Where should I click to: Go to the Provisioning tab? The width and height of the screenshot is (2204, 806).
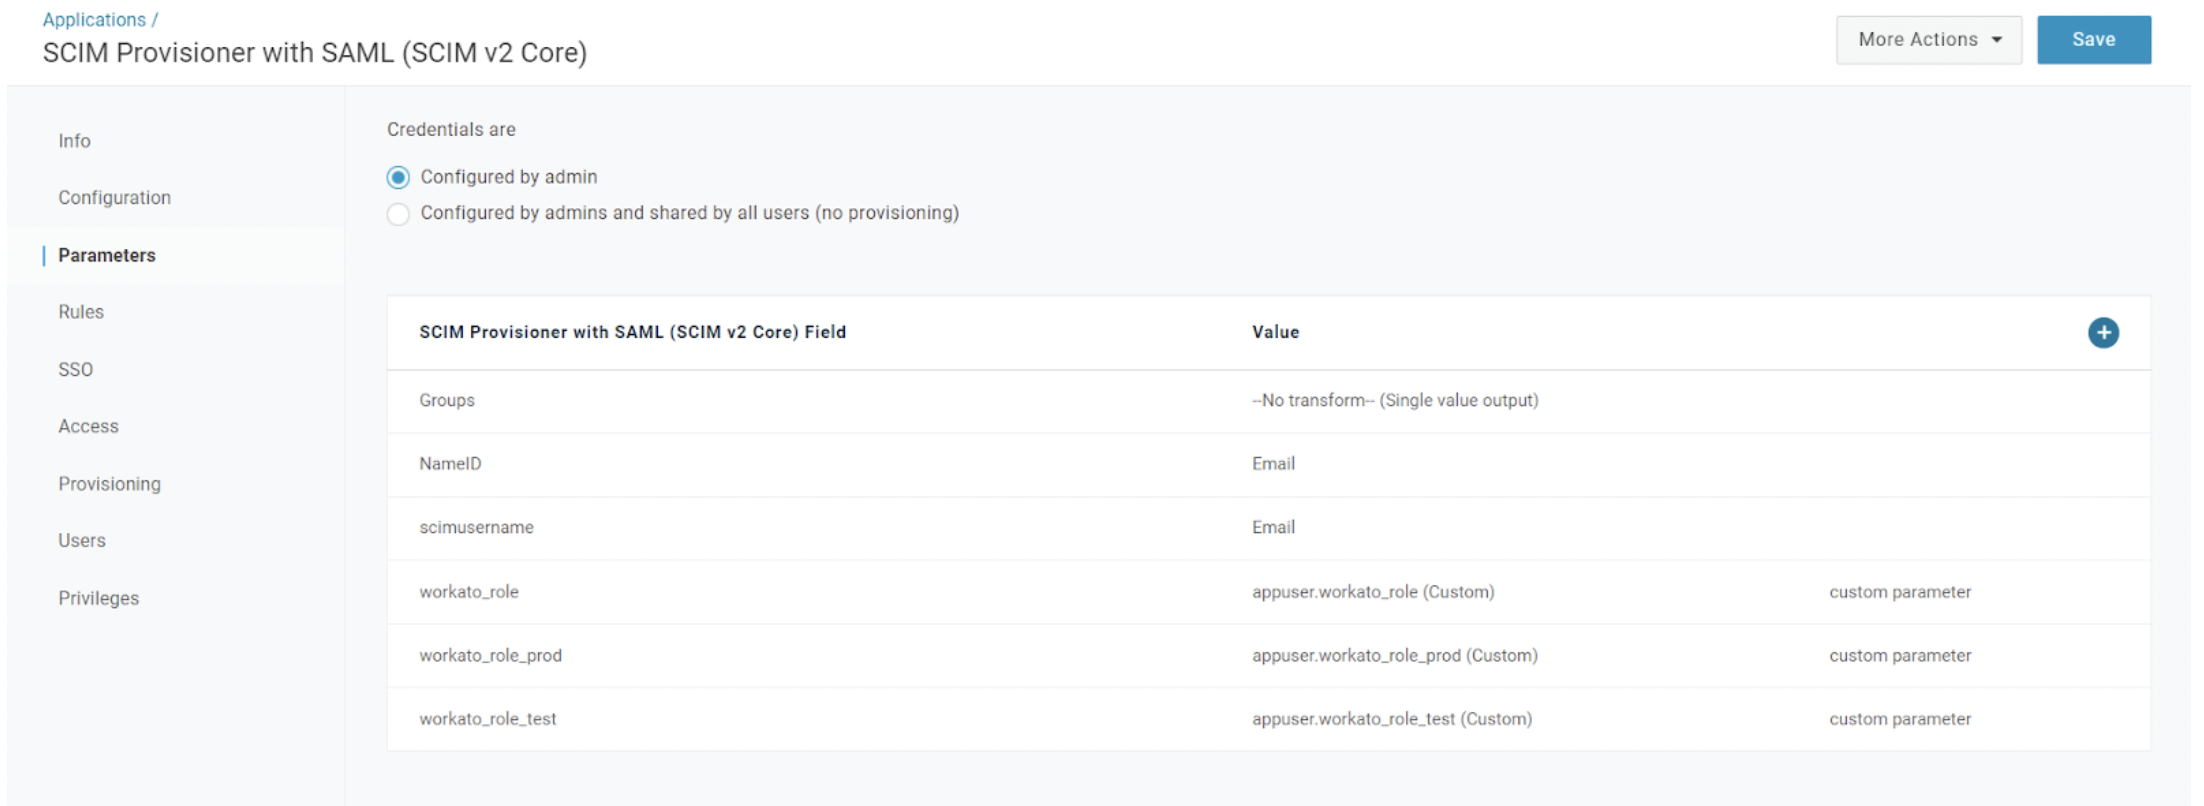109,484
